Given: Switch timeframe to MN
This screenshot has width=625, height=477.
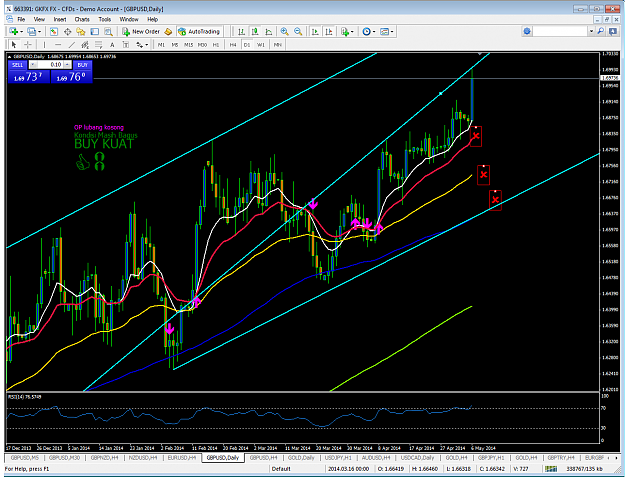Looking at the screenshot, I should 277,45.
